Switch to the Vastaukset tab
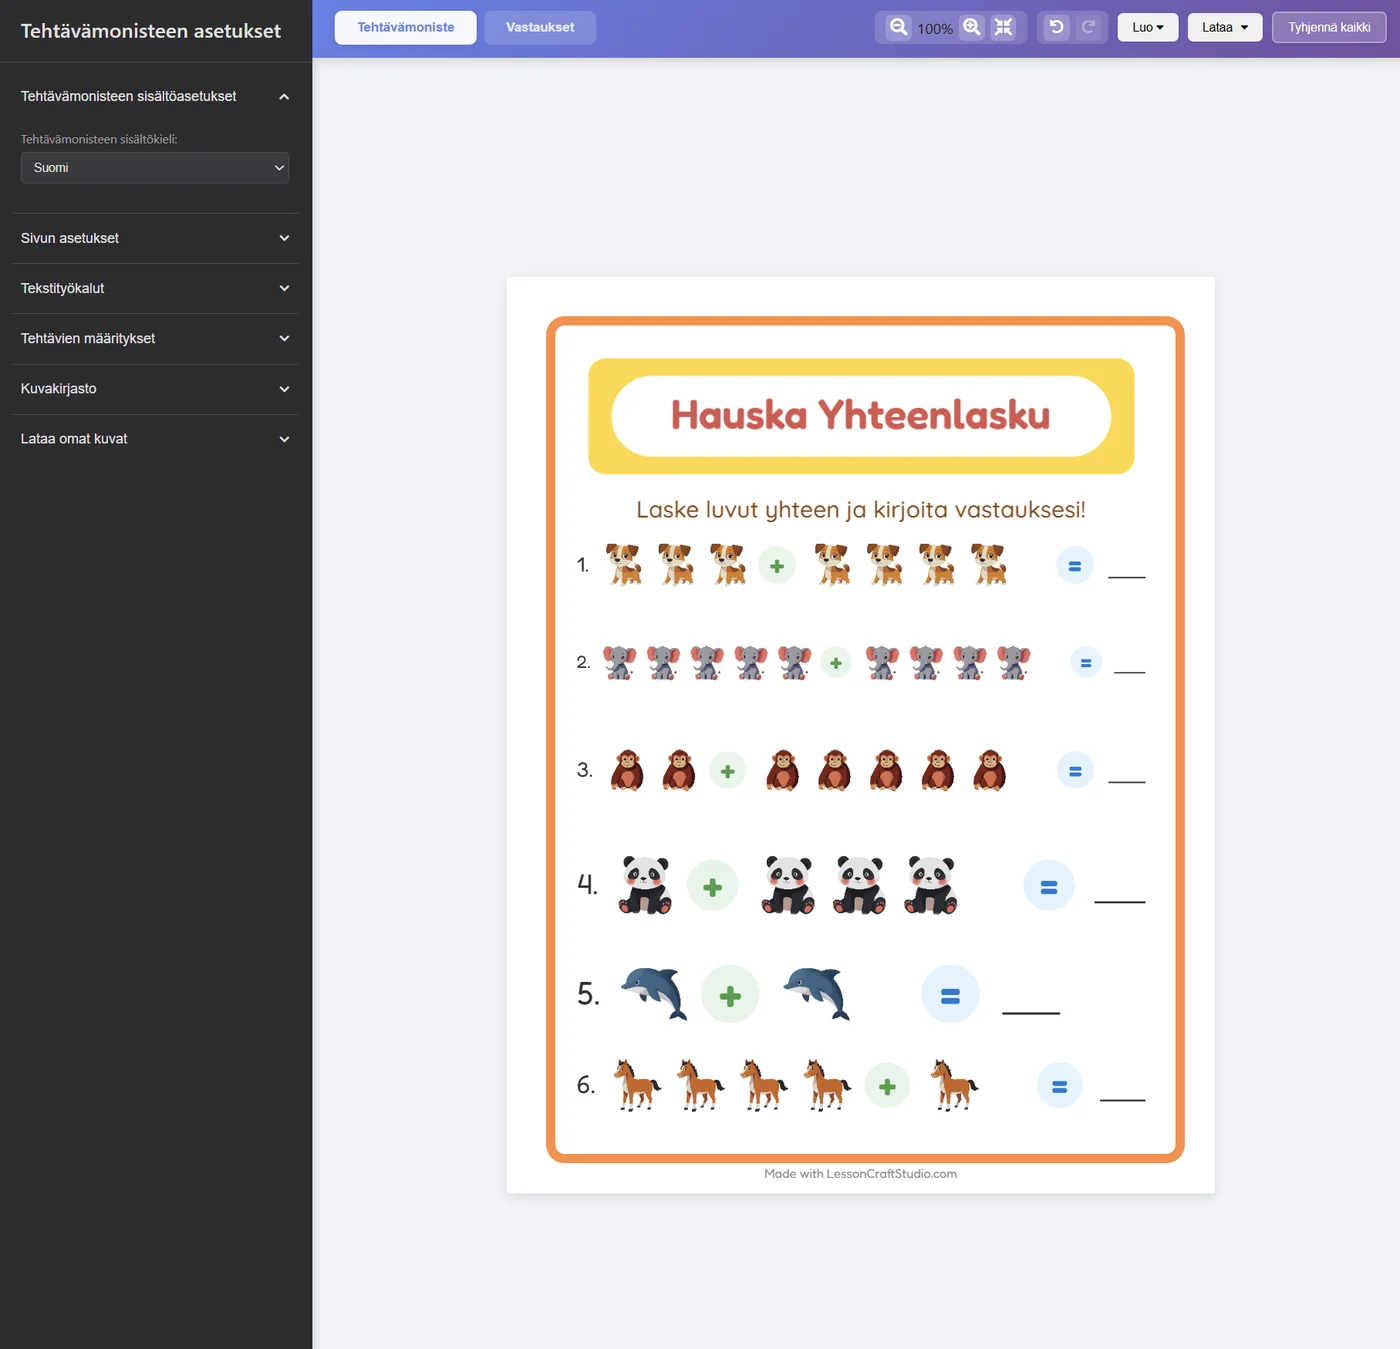The height and width of the screenshot is (1349, 1400). pos(540,27)
